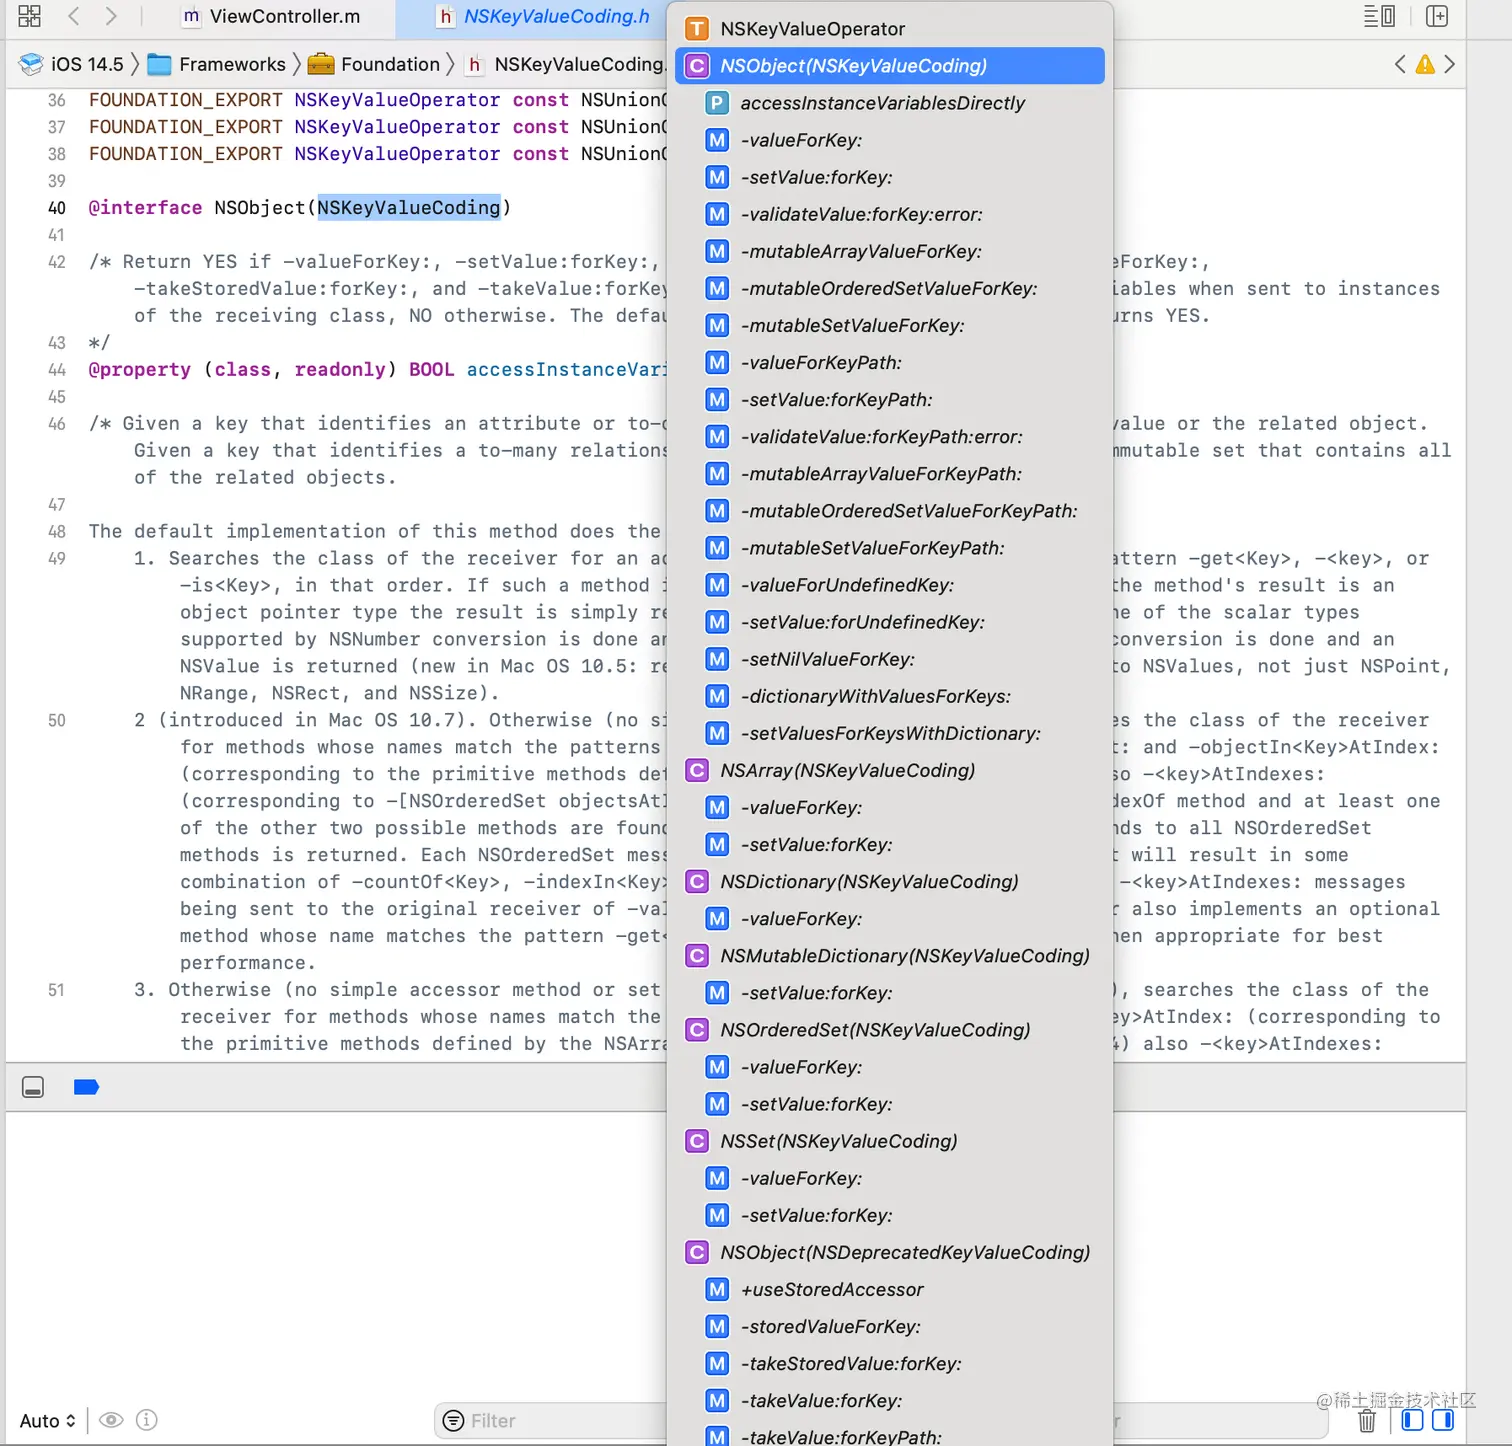Open the Foundation jump bar menu
The height and width of the screenshot is (1446, 1512).
click(390, 63)
